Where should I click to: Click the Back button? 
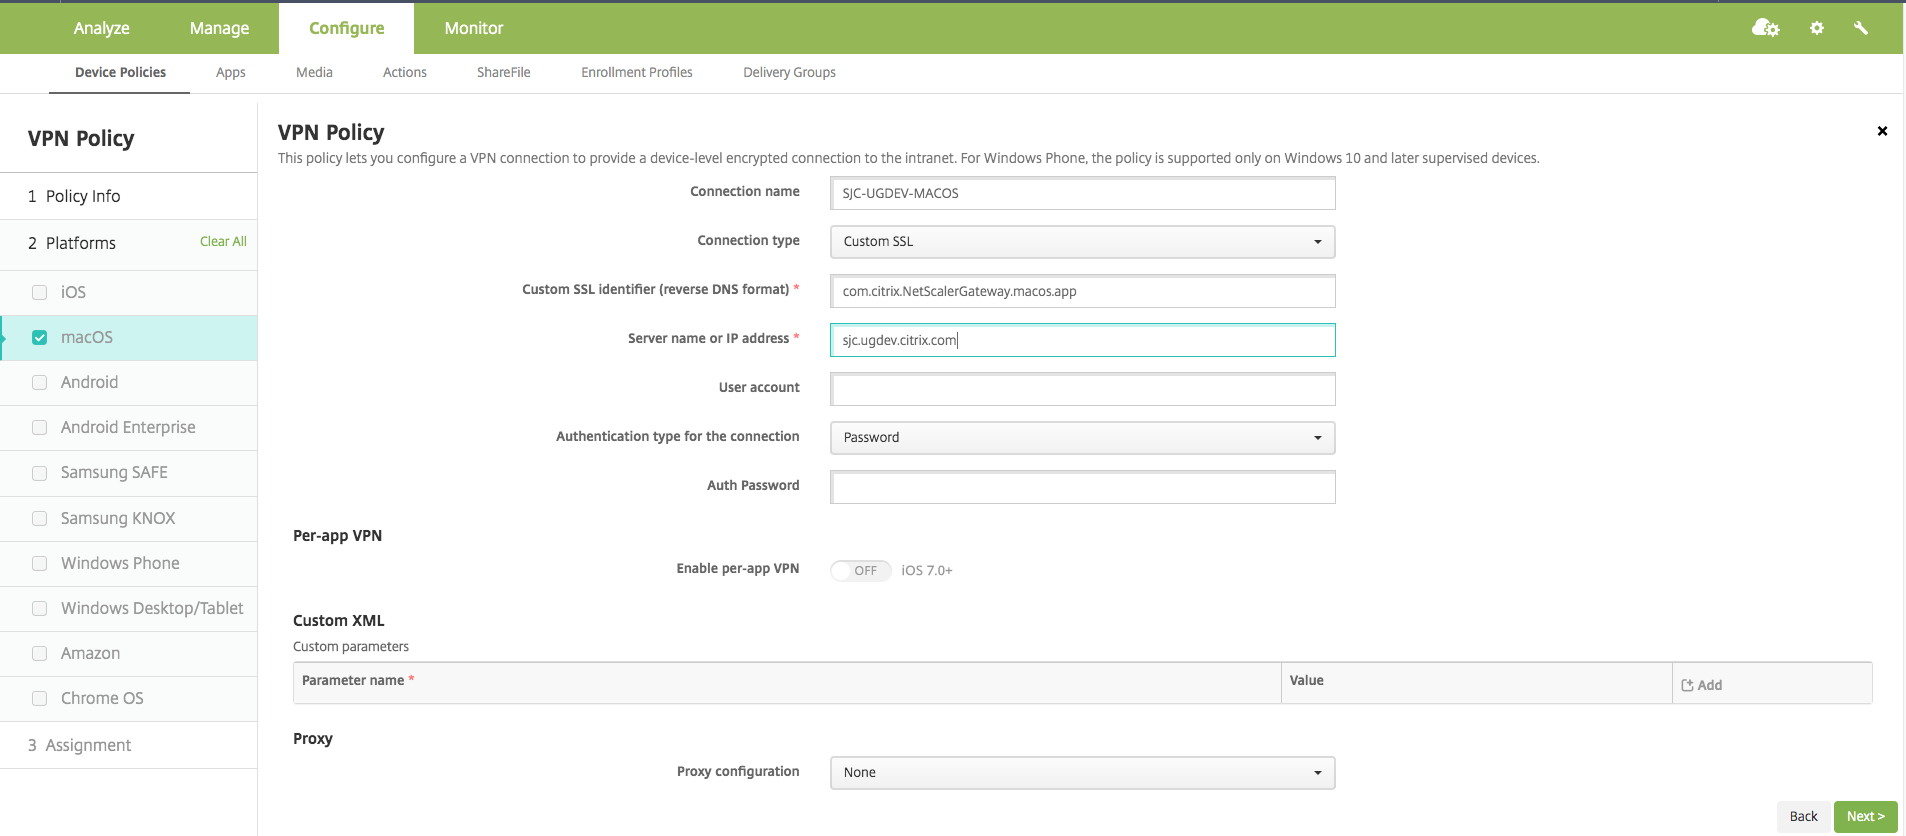point(1803,816)
